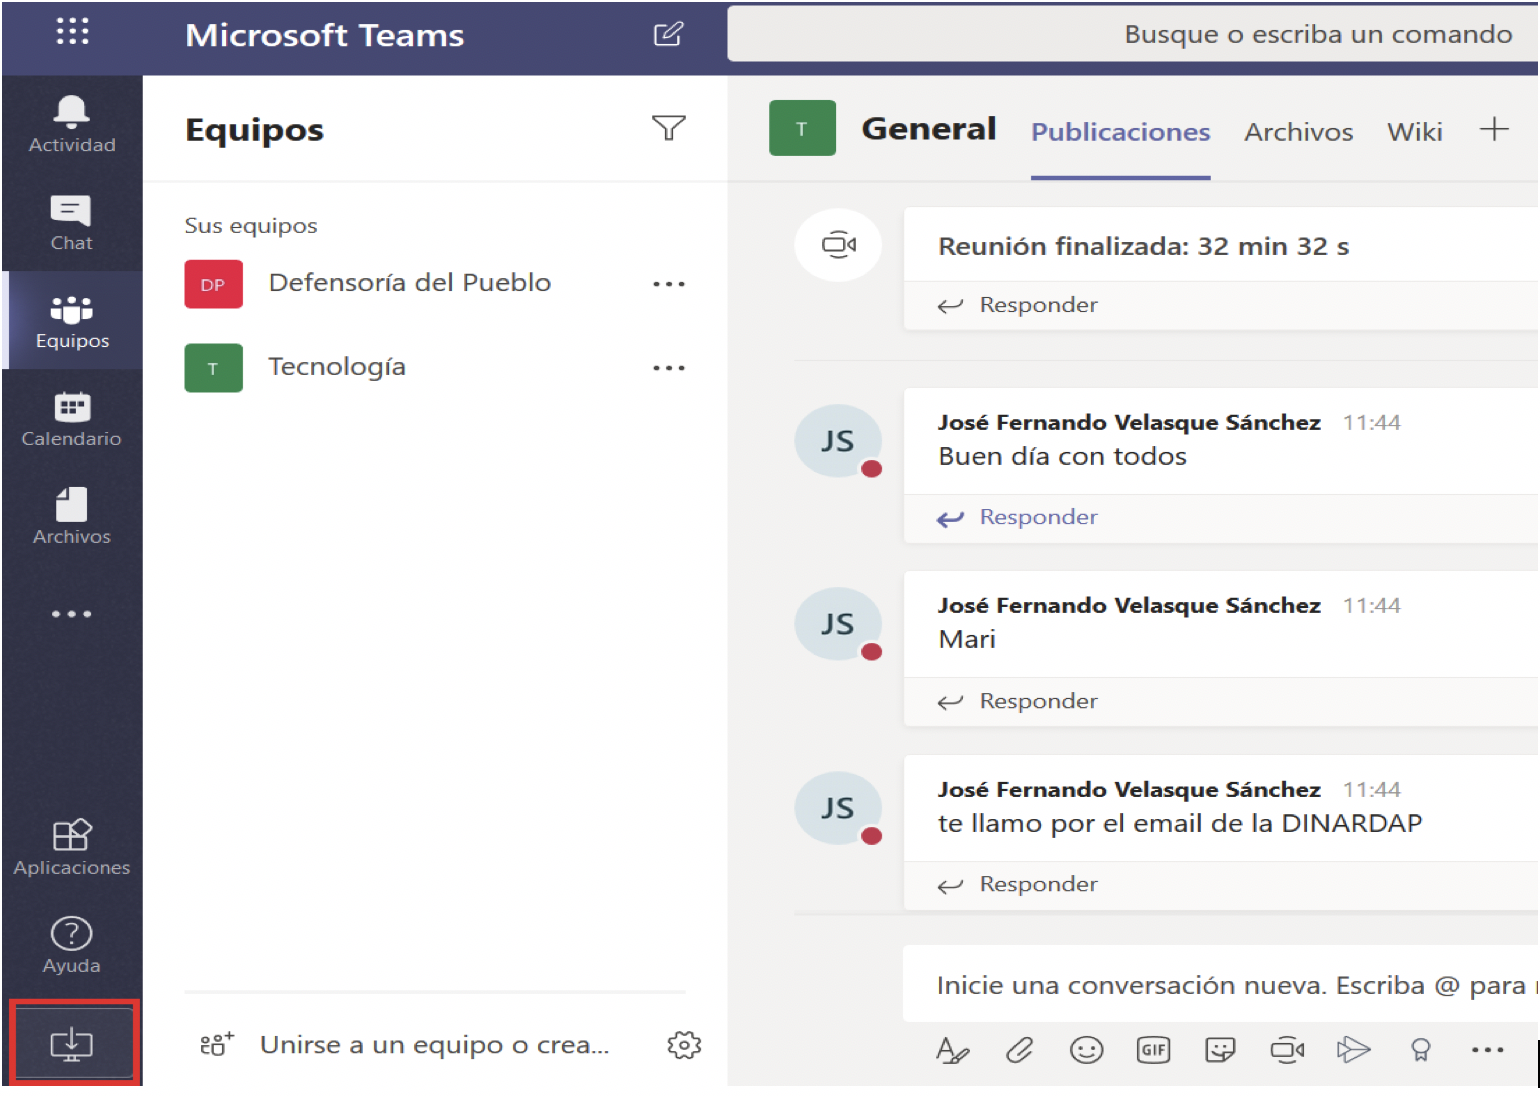Click JS avatar beside 'Mari' message
1540x1096 pixels.
(x=838, y=624)
